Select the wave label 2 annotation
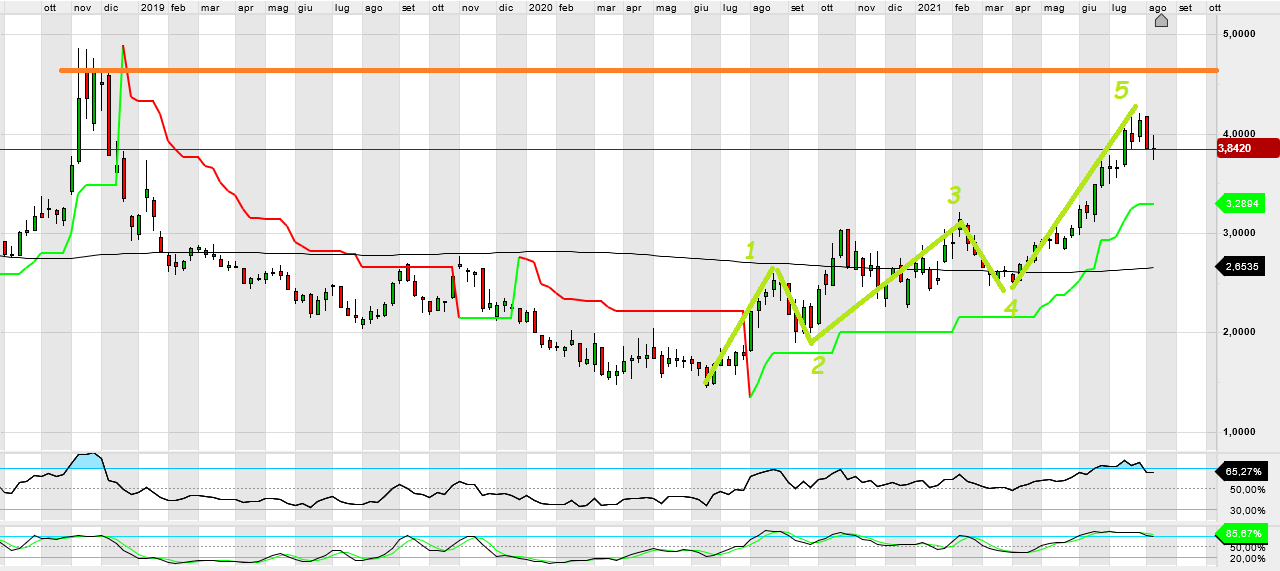Screen dimensions: 1280x571 tap(818, 366)
